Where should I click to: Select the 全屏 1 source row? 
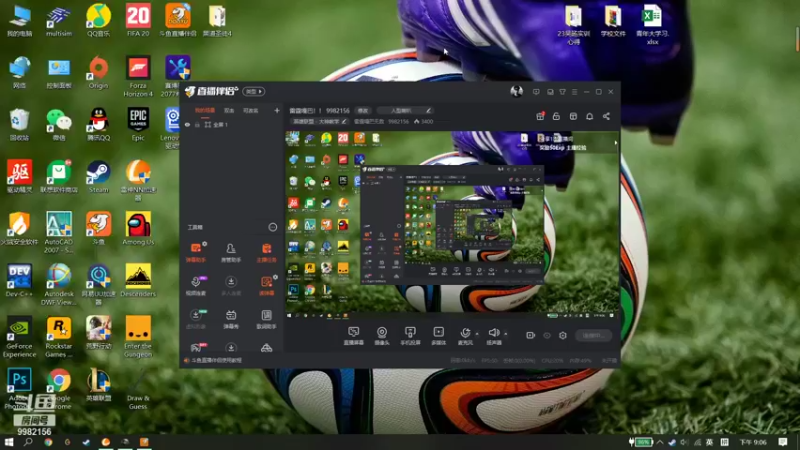pos(232,124)
